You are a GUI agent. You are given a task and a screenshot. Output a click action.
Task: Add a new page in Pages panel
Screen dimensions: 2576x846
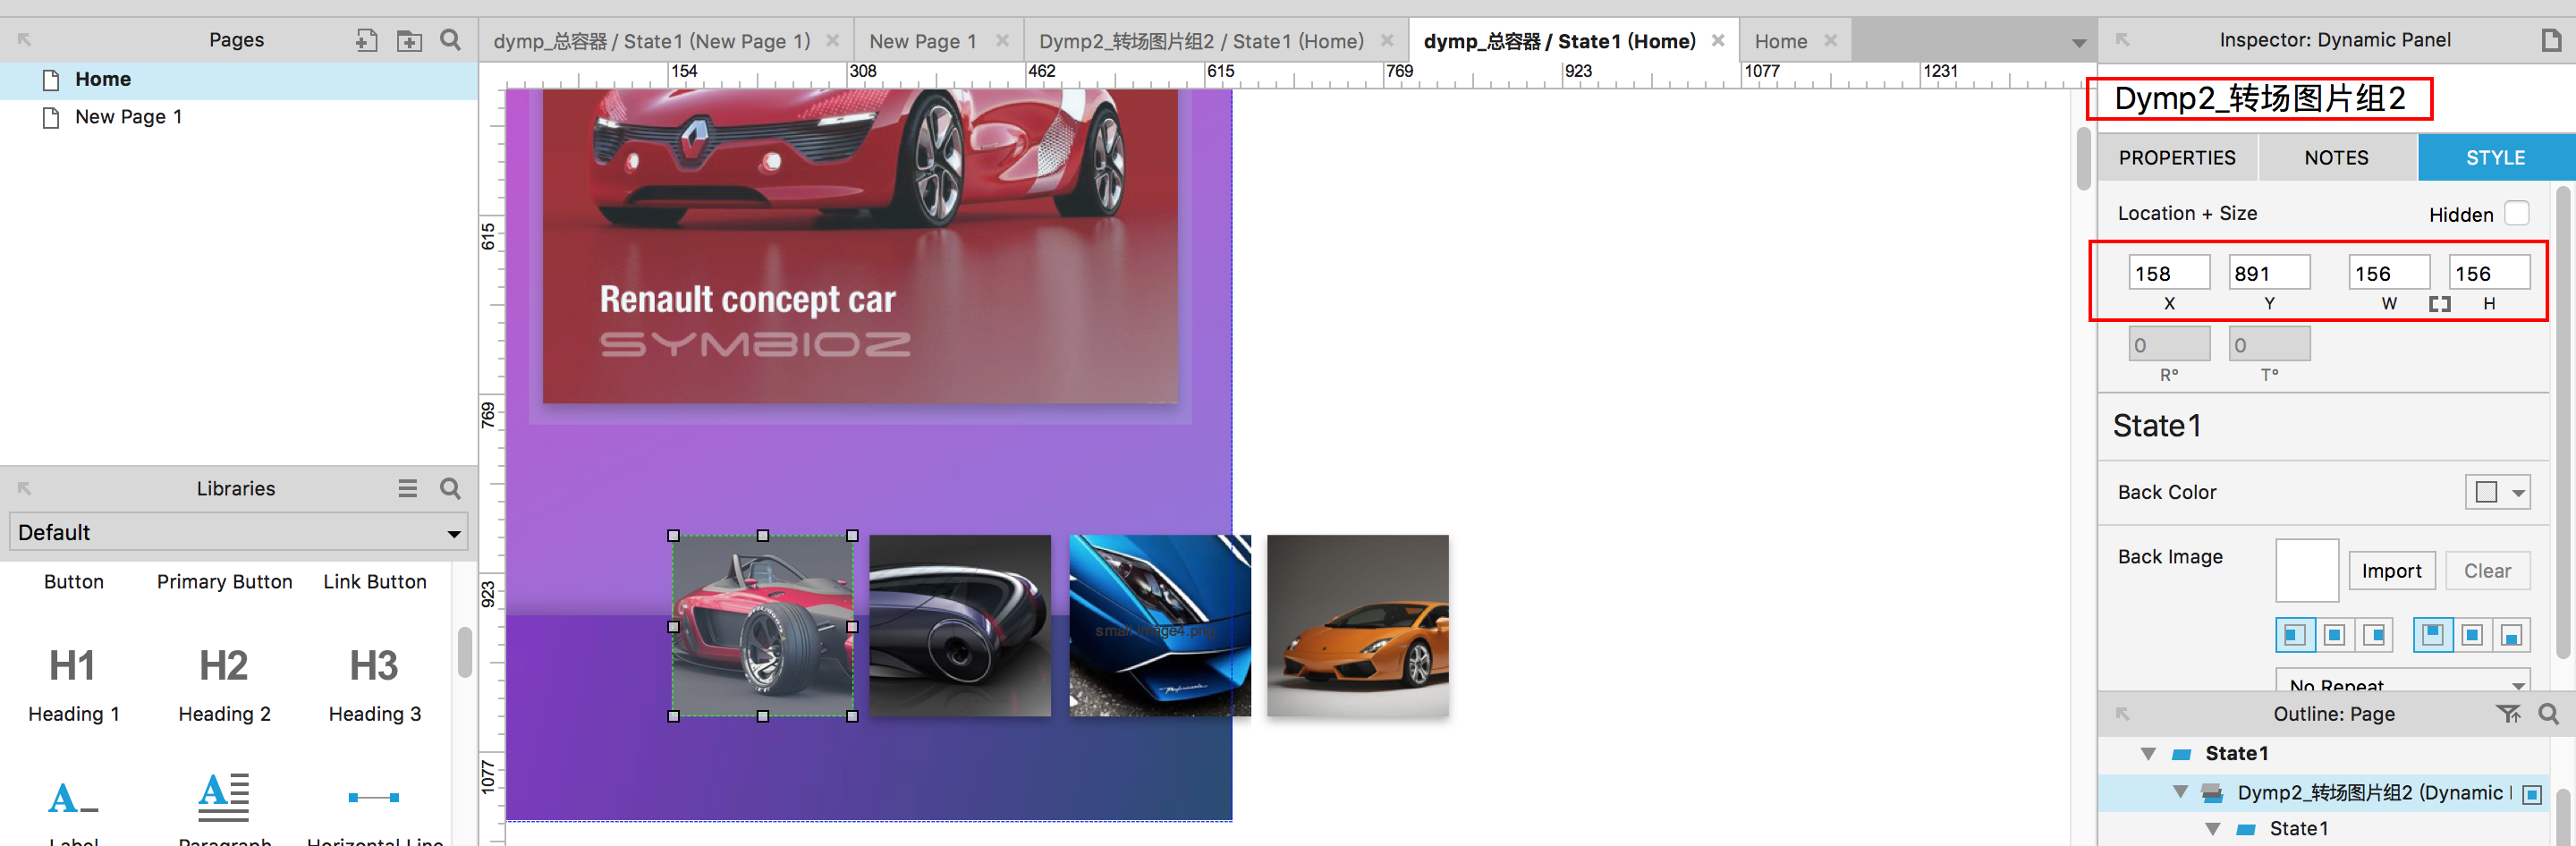pyautogui.click(x=366, y=40)
